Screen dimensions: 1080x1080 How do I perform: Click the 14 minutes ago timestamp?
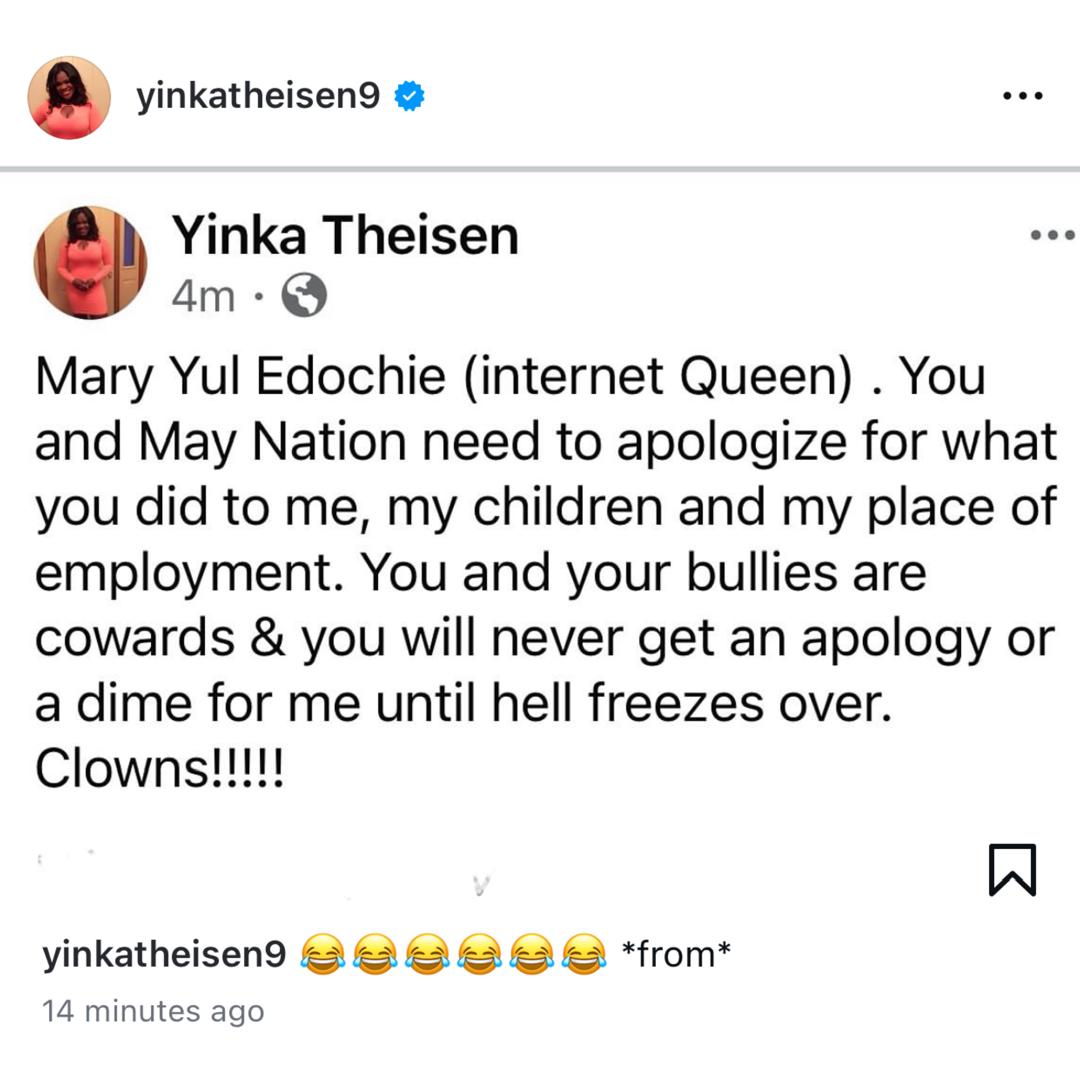tap(153, 1011)
